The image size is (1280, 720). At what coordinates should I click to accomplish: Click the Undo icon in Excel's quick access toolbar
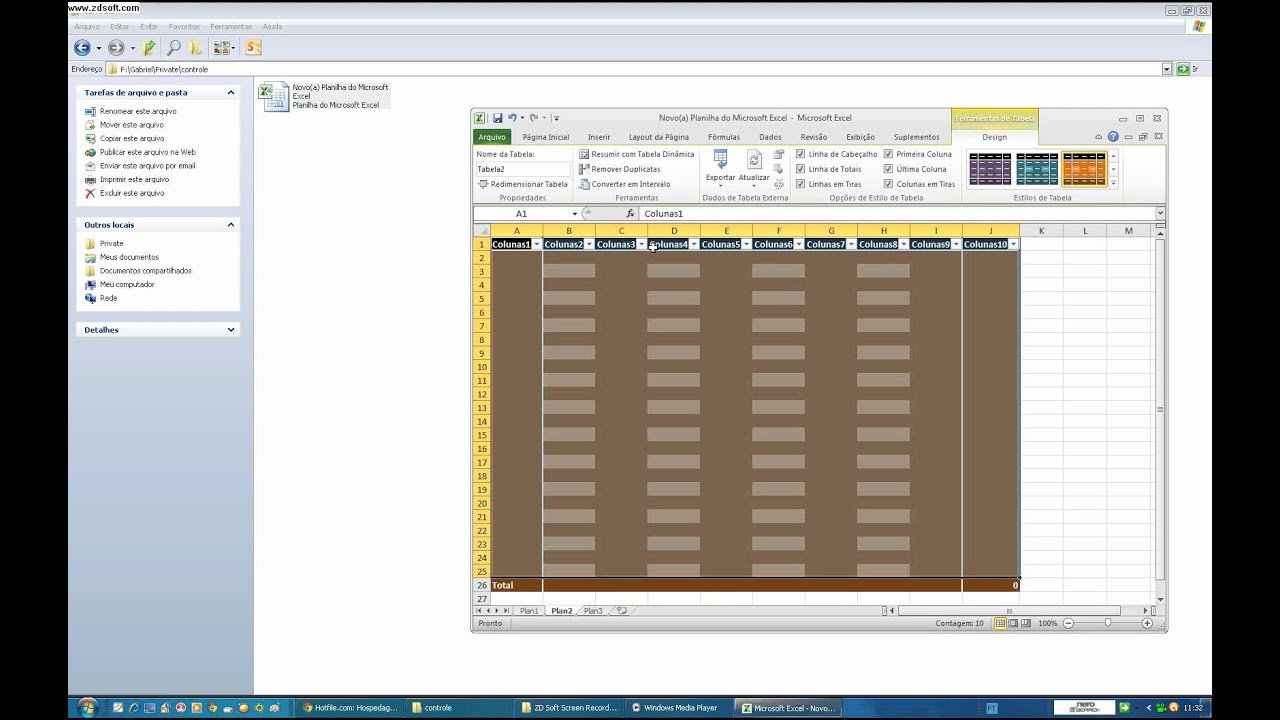(512, 118)
